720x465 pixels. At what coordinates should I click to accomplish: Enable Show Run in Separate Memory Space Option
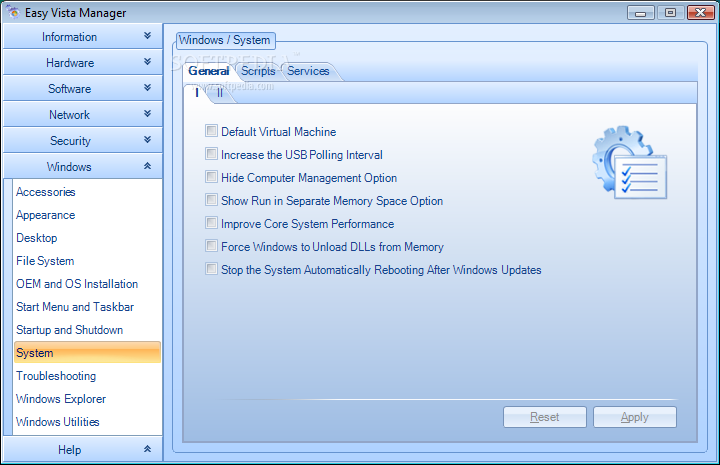click(211, 200)
